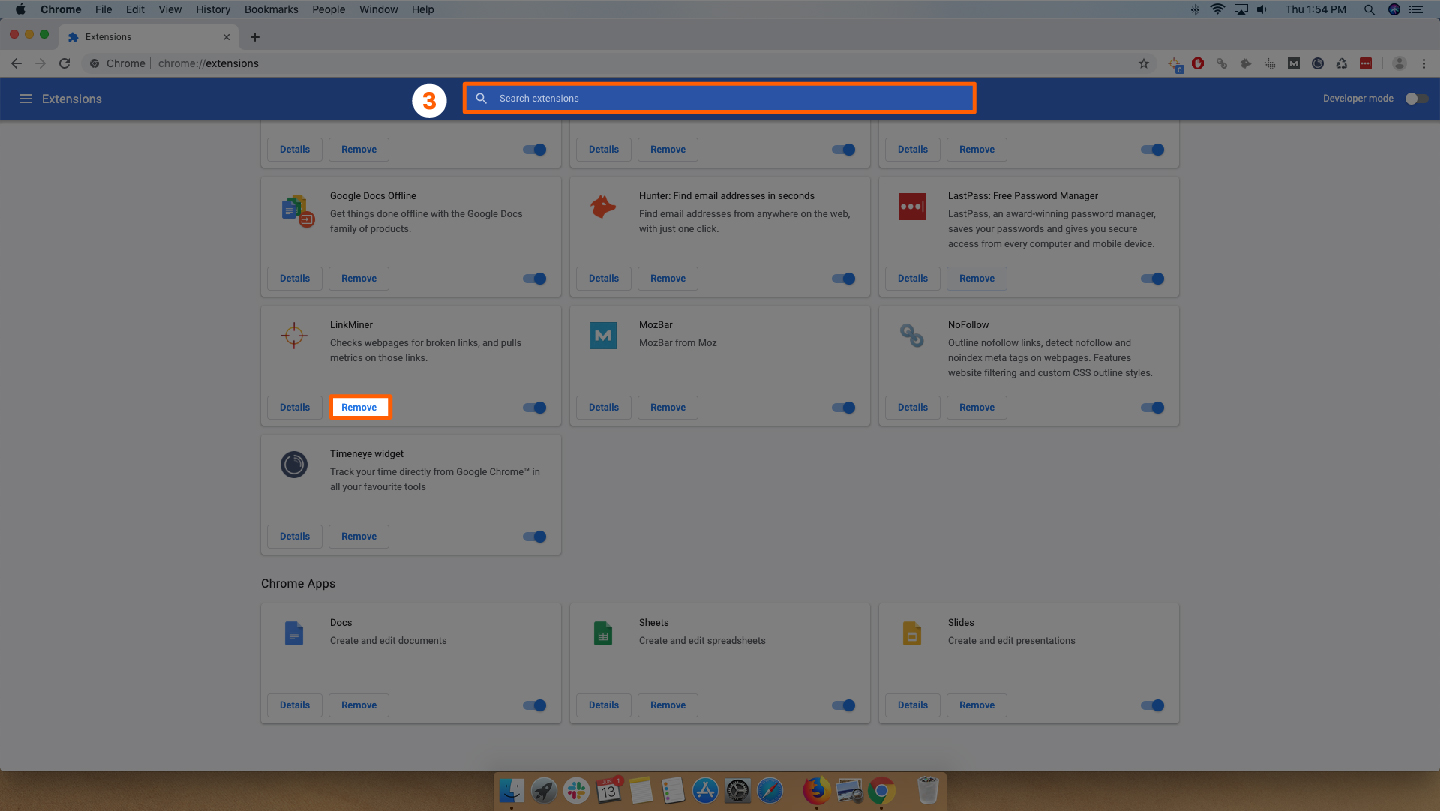Disable Google Docs Offline extension toggle
The height and width of the screenshot is (811, 1440).
[535, 278]
